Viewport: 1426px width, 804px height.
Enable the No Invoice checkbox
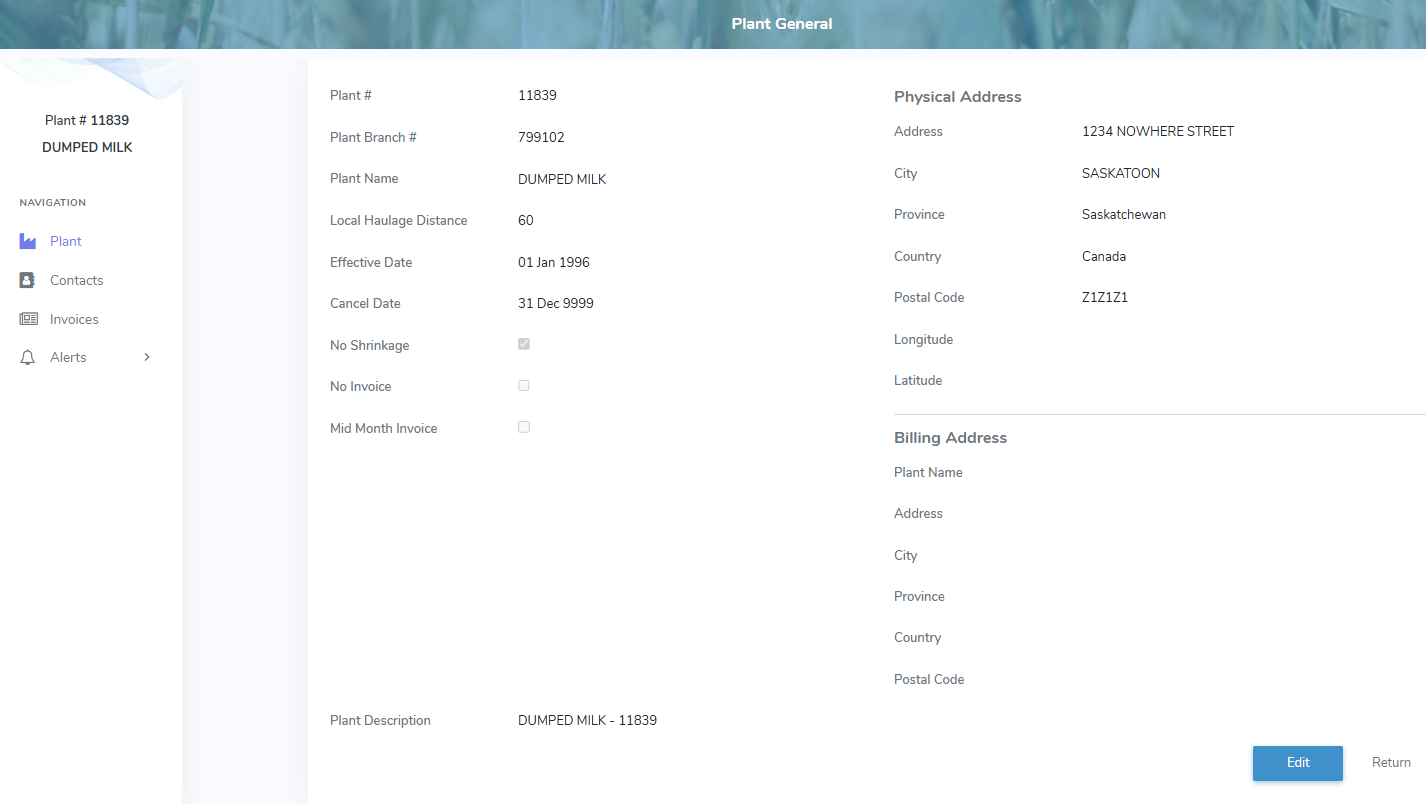pyautogui.click(x=524, y=386)
